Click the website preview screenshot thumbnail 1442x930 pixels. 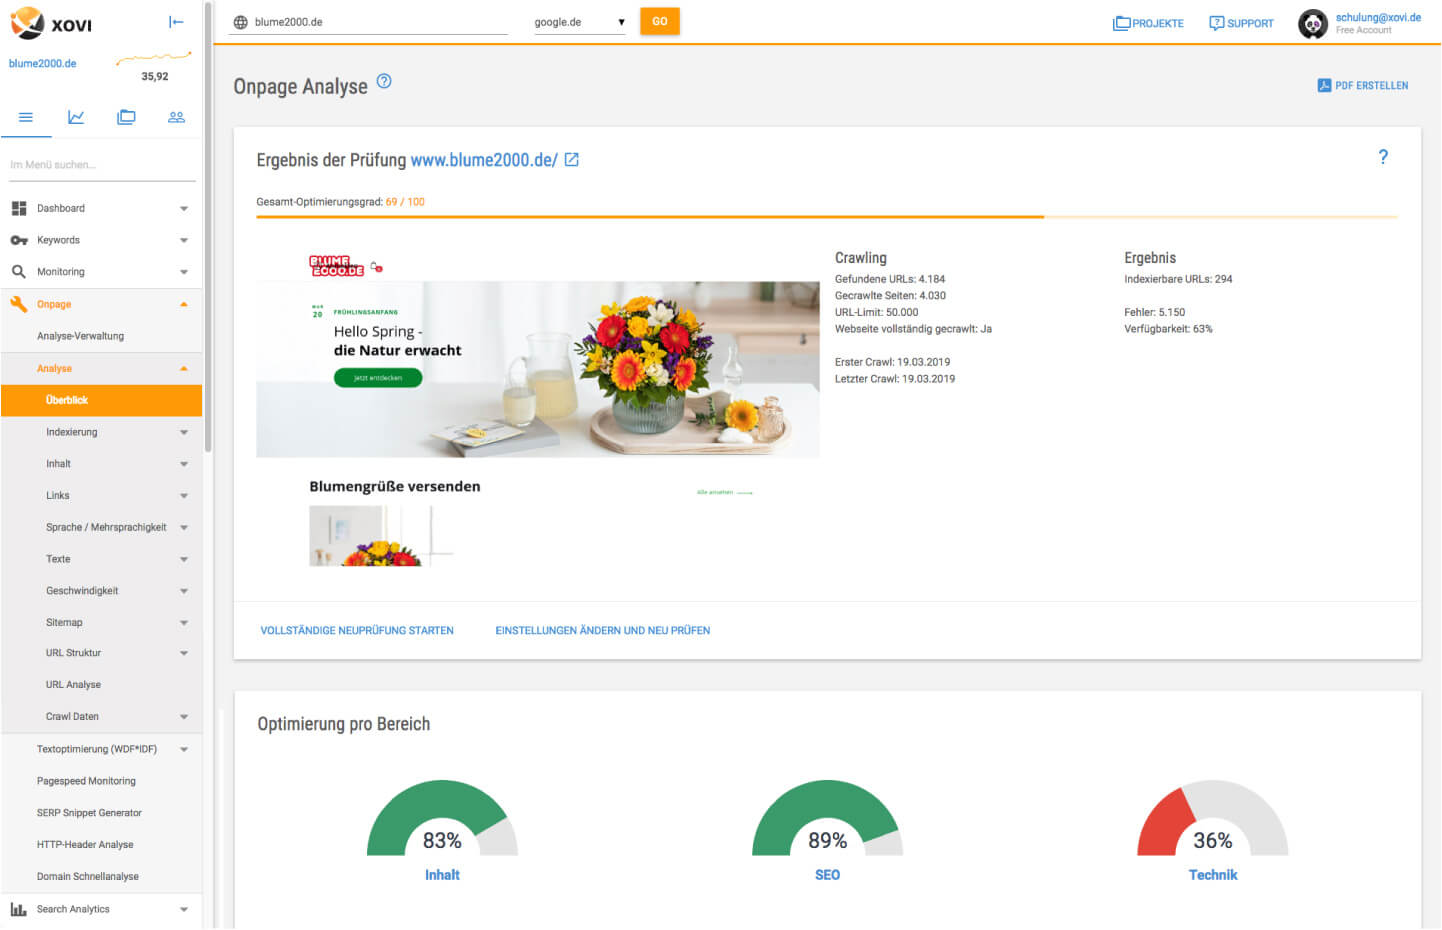538,409
